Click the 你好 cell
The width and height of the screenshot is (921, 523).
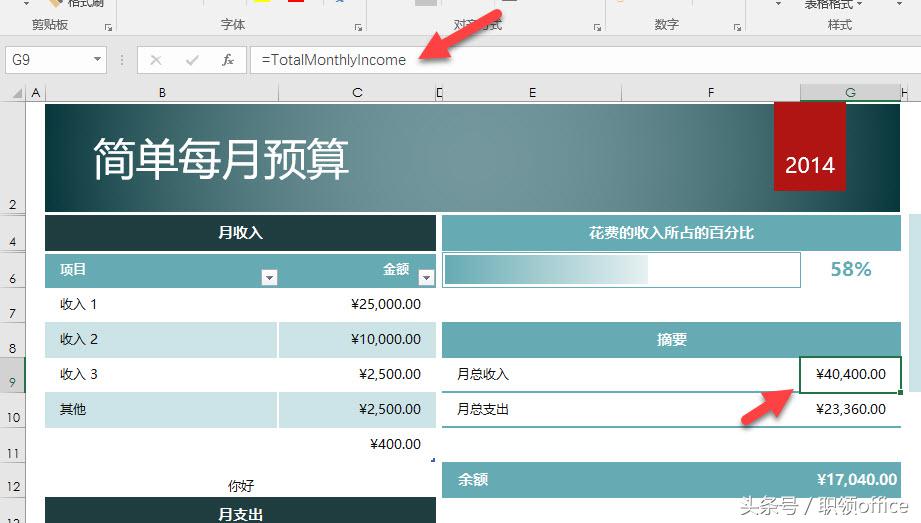(x=240, y=485)
